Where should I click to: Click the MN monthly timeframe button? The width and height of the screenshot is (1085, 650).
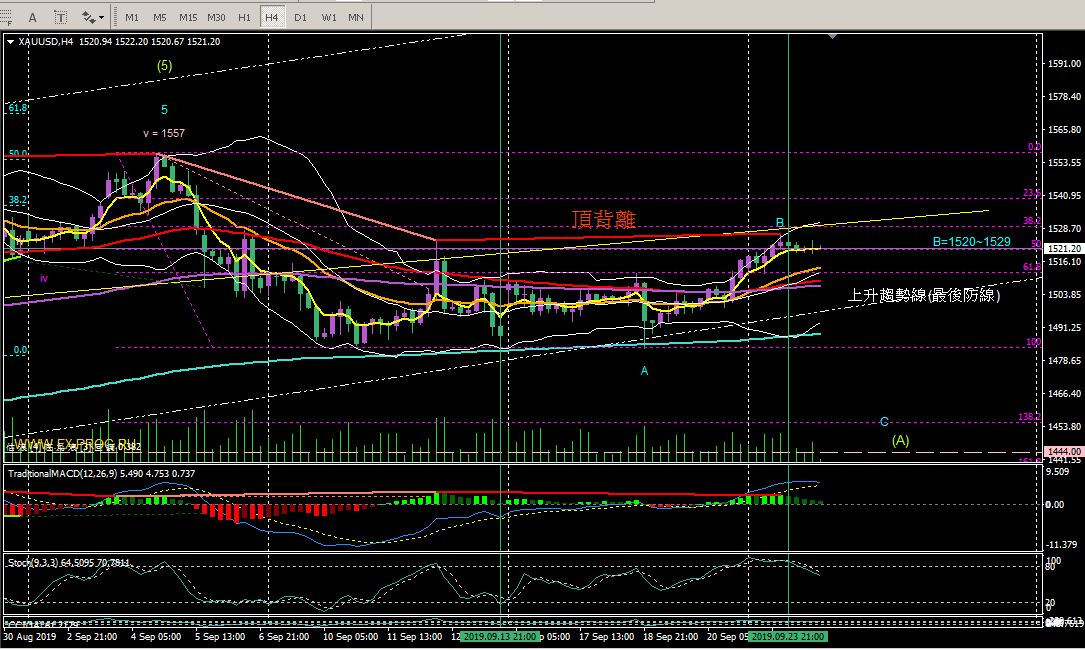pos(356,17)
